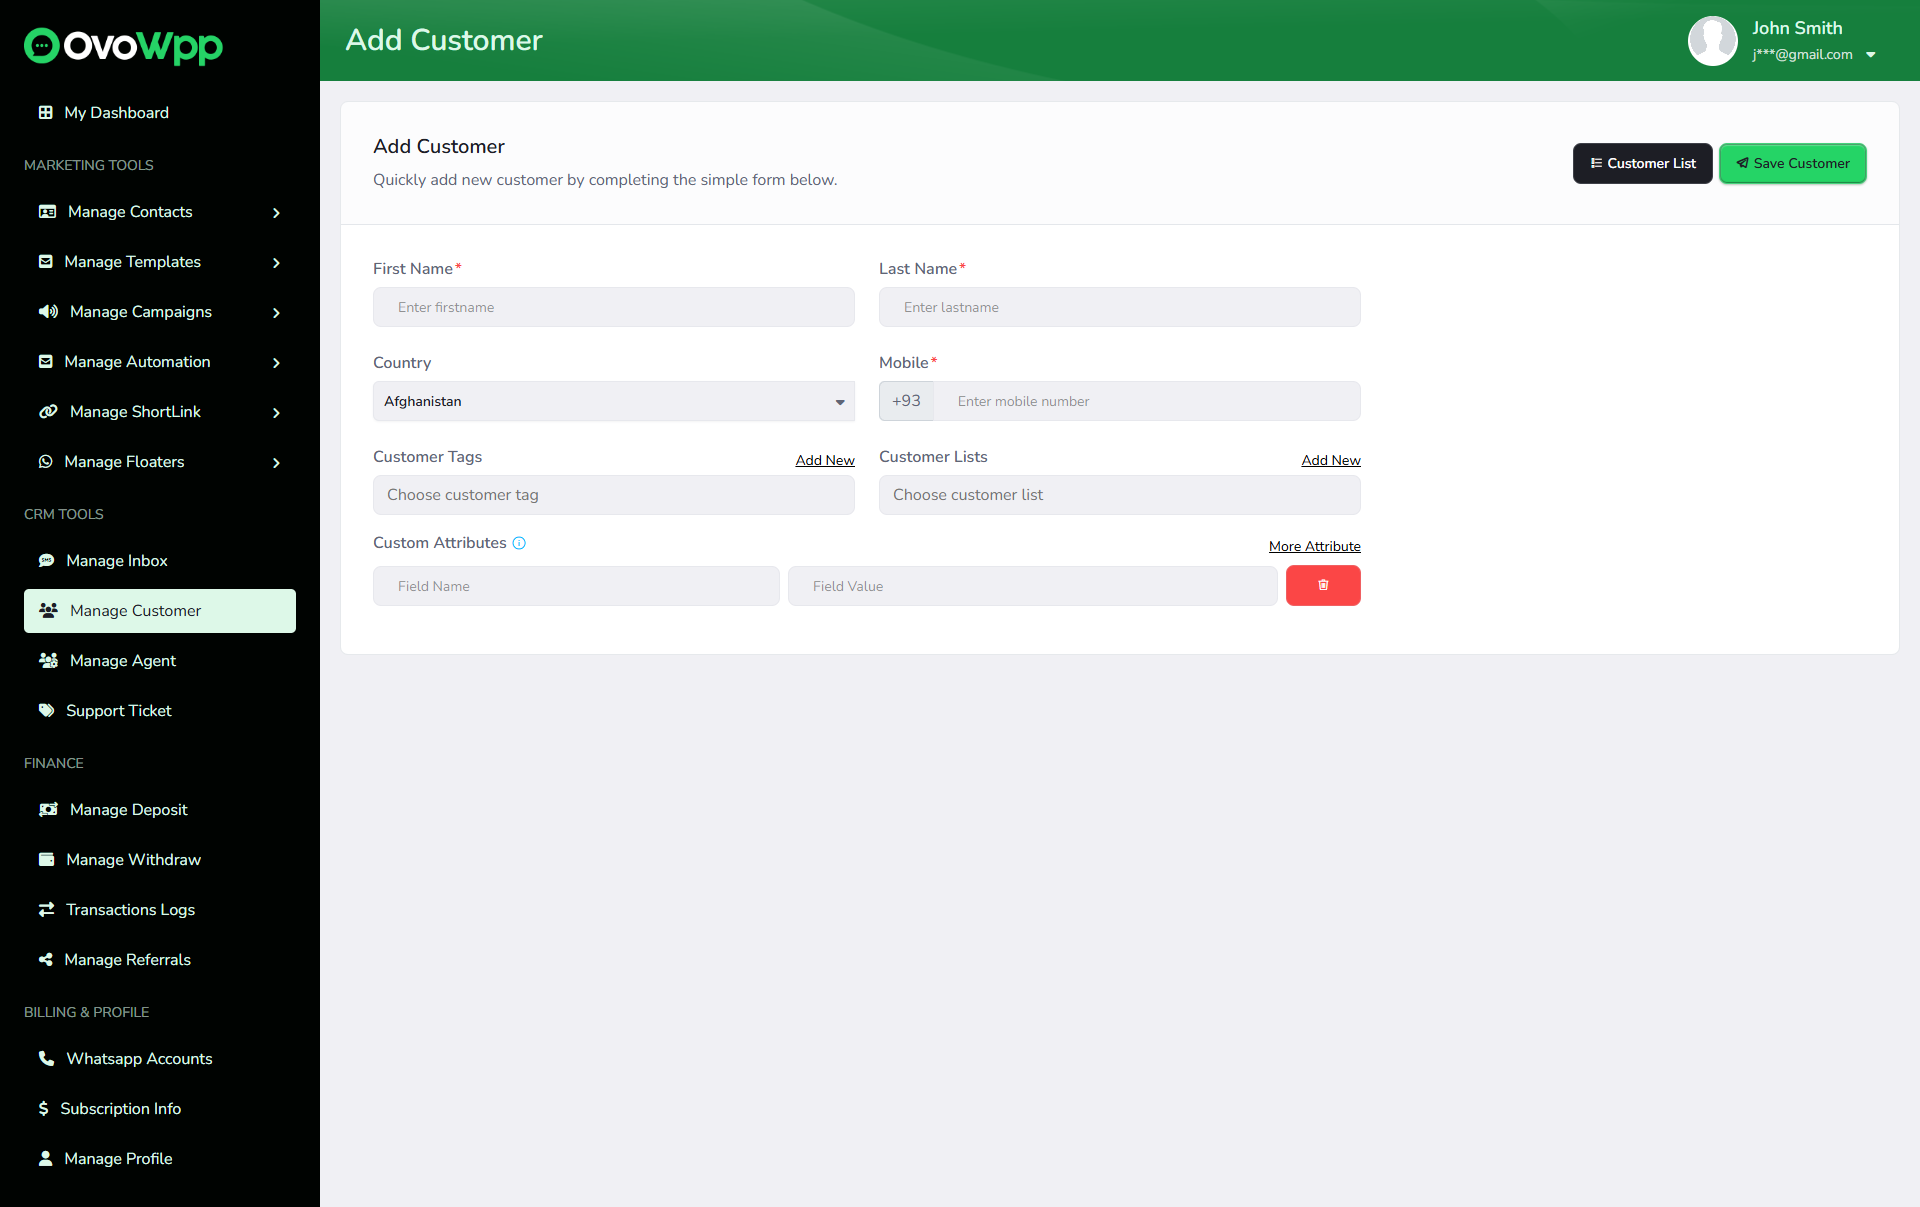The image size is (1920, 1207).
Task: Click the John Smith profile avatar
Action: pos(1711,41)
